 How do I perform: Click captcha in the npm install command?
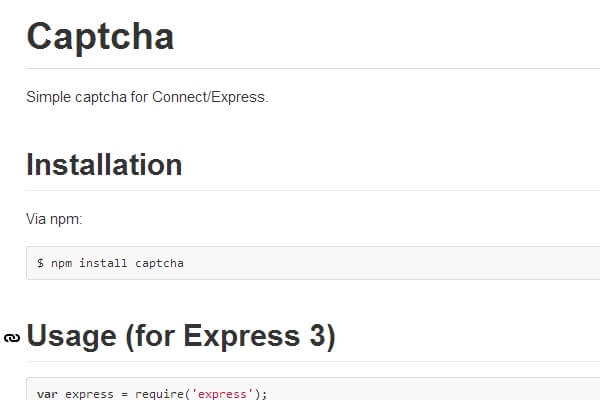tap(160, 263)
